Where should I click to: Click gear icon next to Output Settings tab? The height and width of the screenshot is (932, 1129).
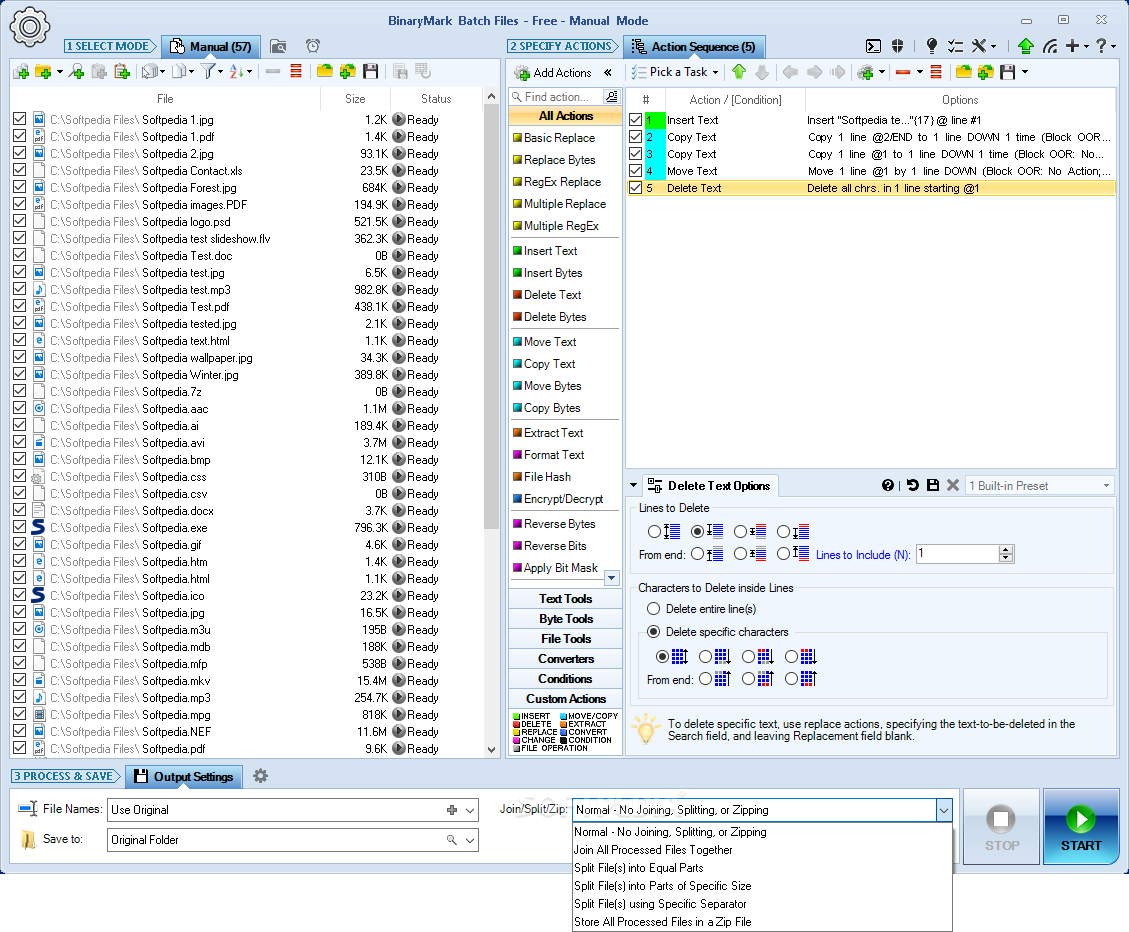pos(261,776)
